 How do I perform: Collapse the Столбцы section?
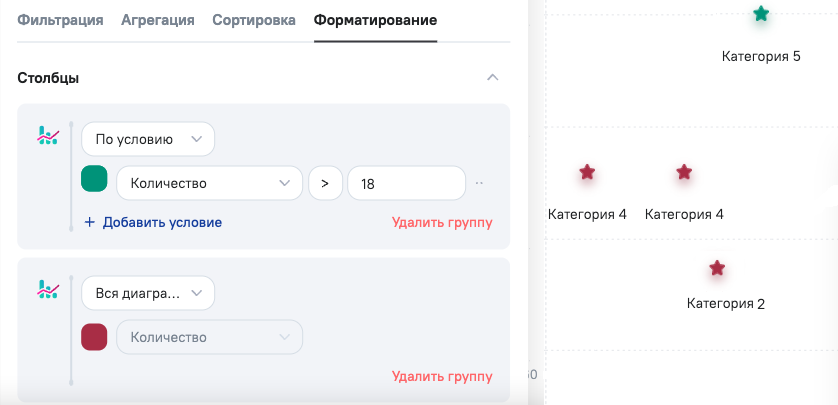(x=491, y=78)
